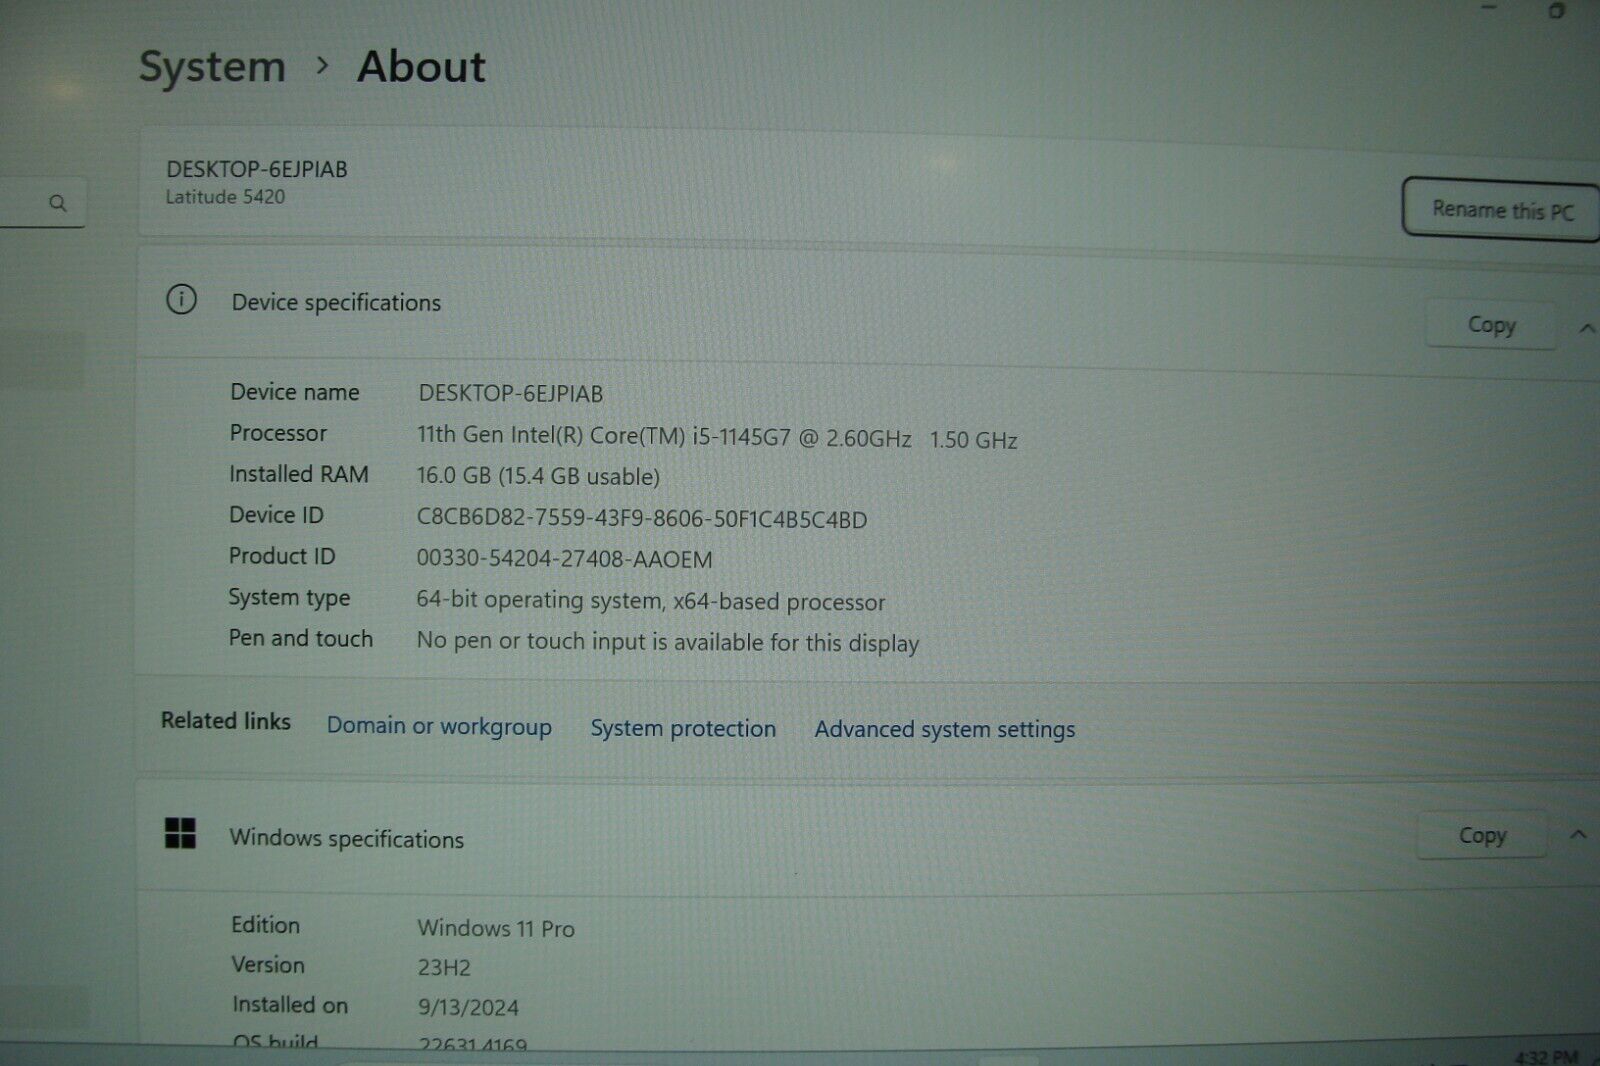Viewport: 1600px width, 1066px height.
Task: Click the Windows 11 Pro edition value
Action: [x=496, y=928]
